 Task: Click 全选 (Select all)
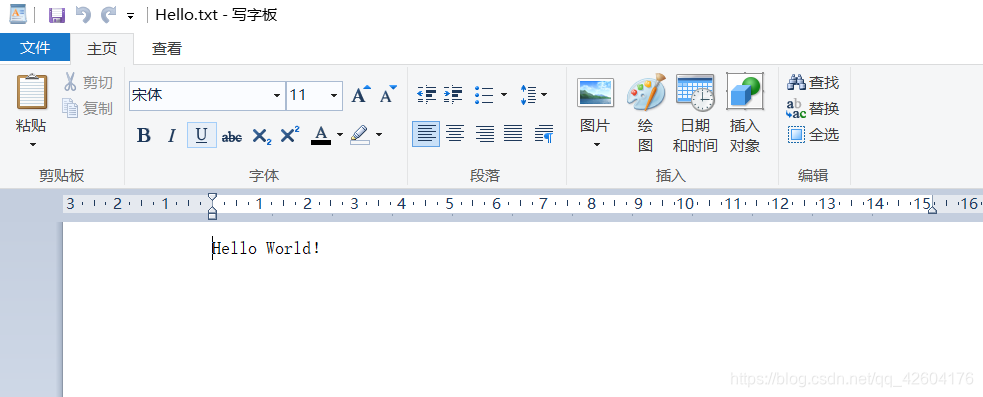point(812,134)
